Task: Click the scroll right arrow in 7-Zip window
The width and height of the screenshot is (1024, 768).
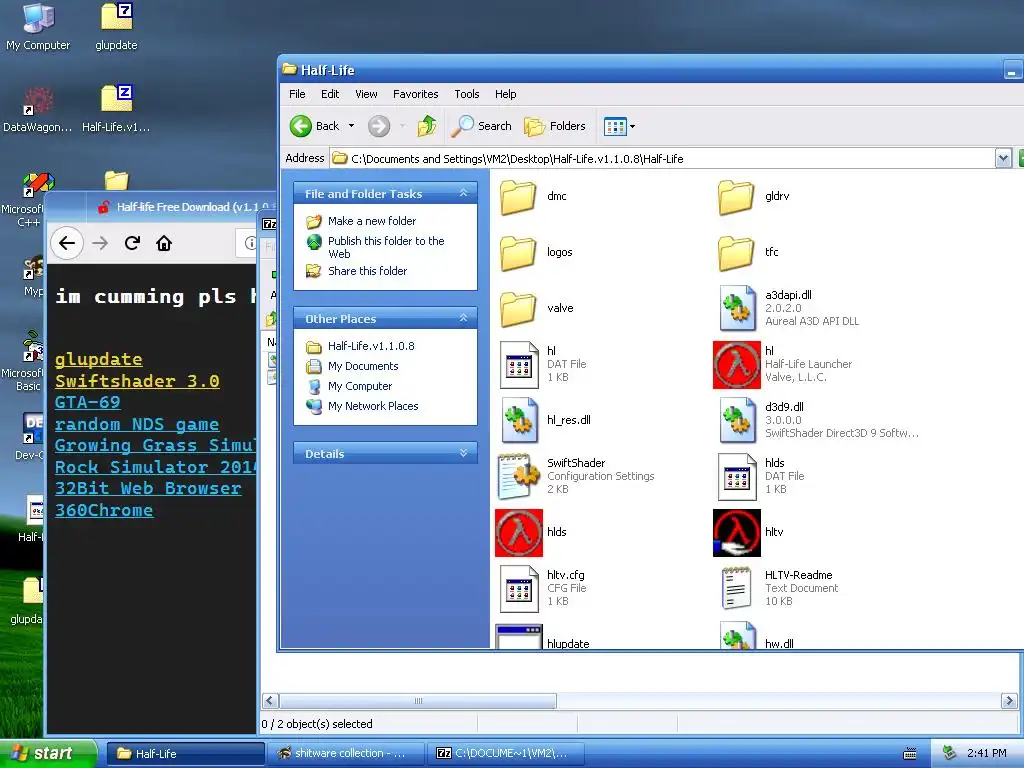Action: pos(1009,701)
